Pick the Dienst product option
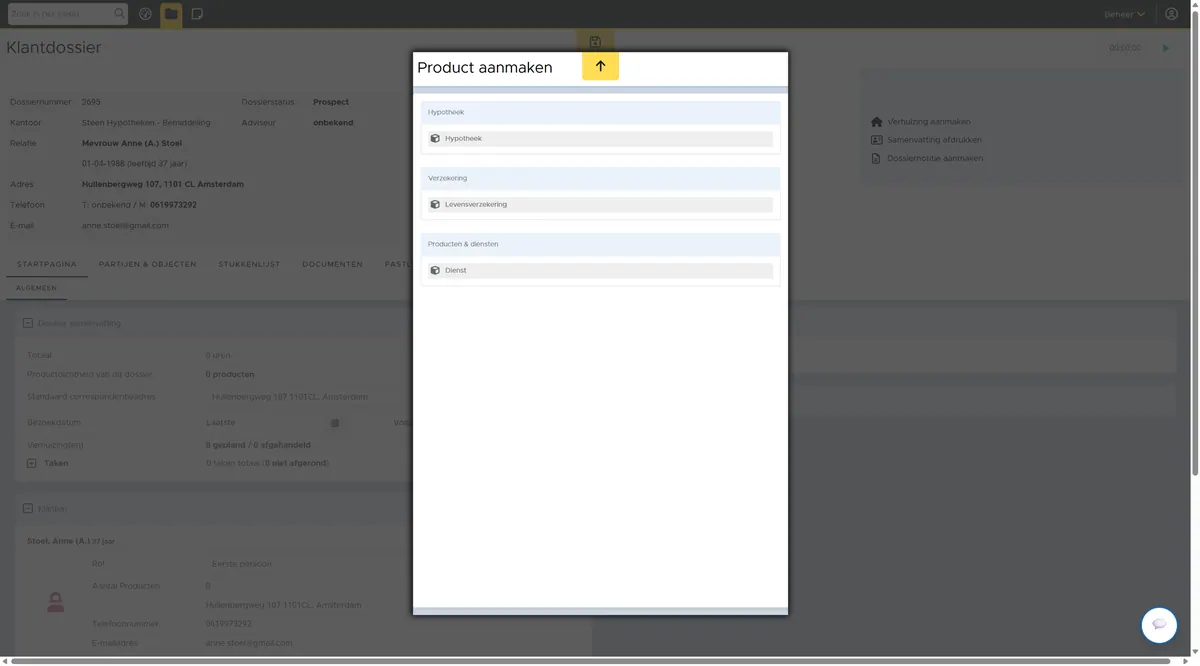The image size is (1200, 666). (x=600, y=271)
